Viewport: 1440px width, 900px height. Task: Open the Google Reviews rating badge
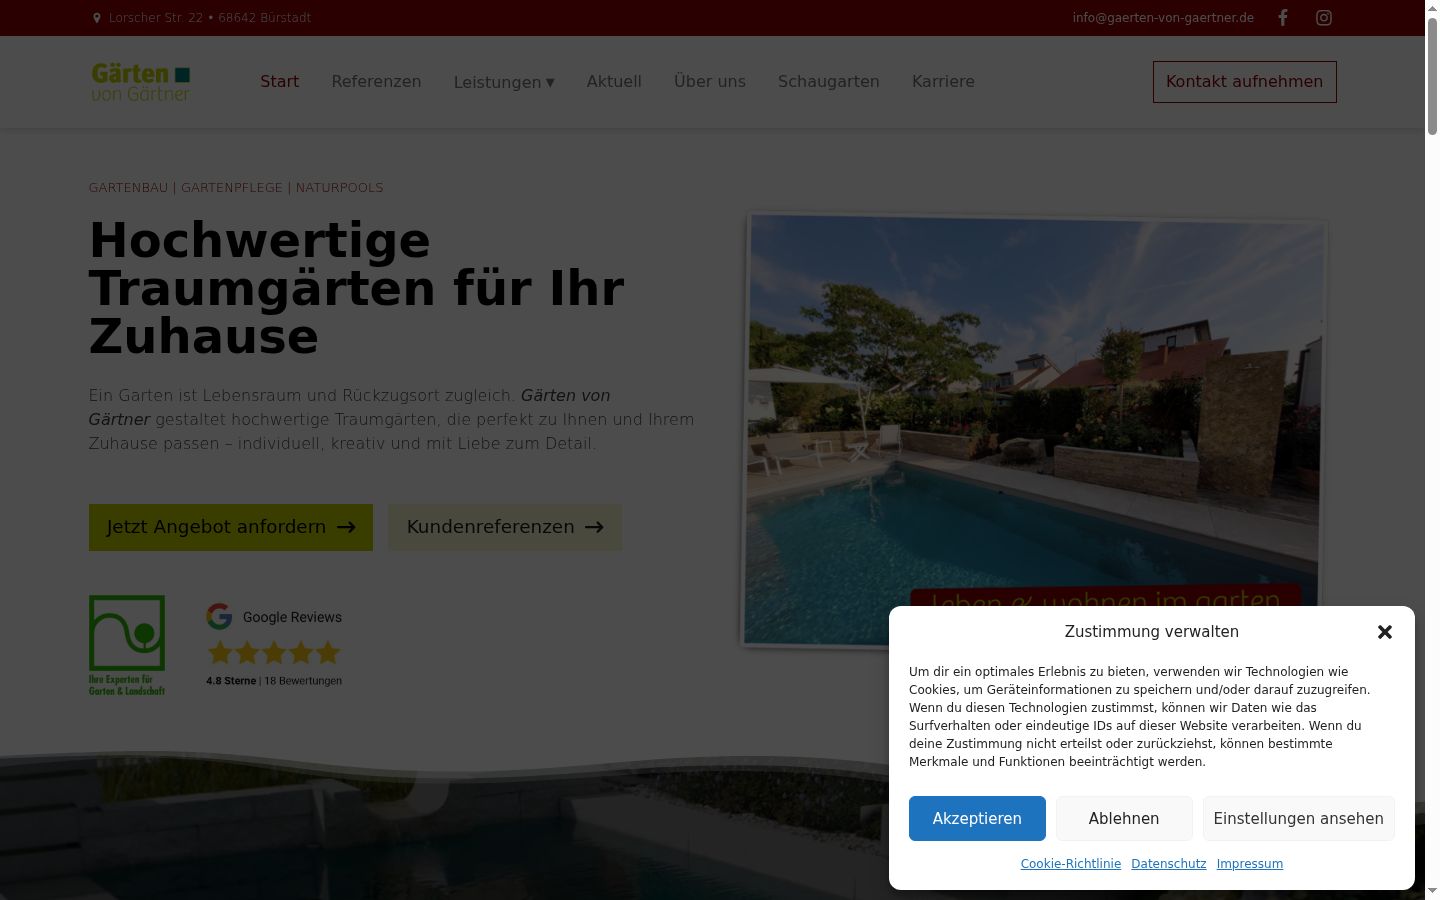click(274, 645)
